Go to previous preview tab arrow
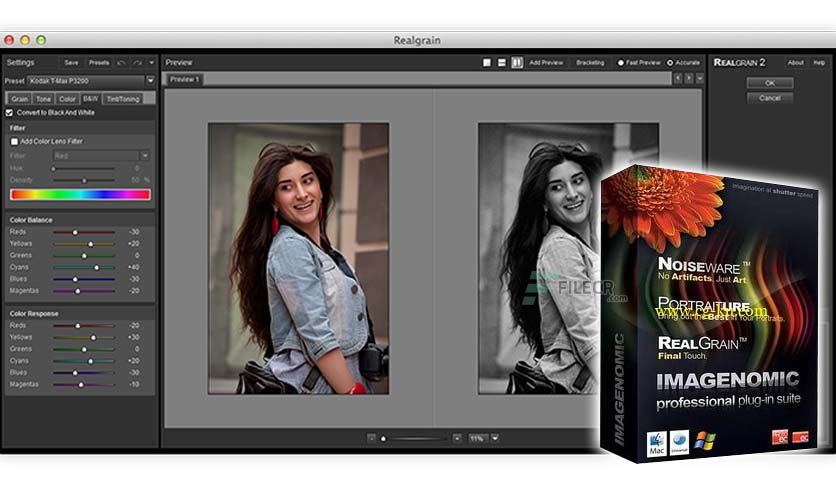836x484 pixels. [x=678, y=78]
